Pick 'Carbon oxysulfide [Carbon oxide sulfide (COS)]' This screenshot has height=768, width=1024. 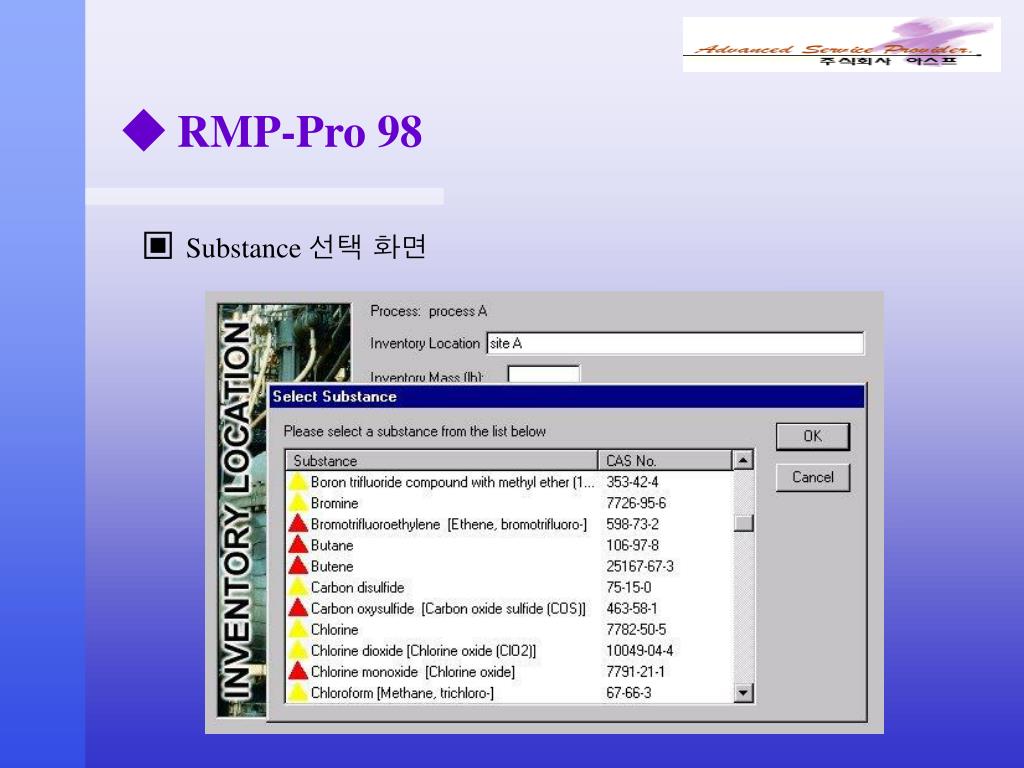[448, 608]
